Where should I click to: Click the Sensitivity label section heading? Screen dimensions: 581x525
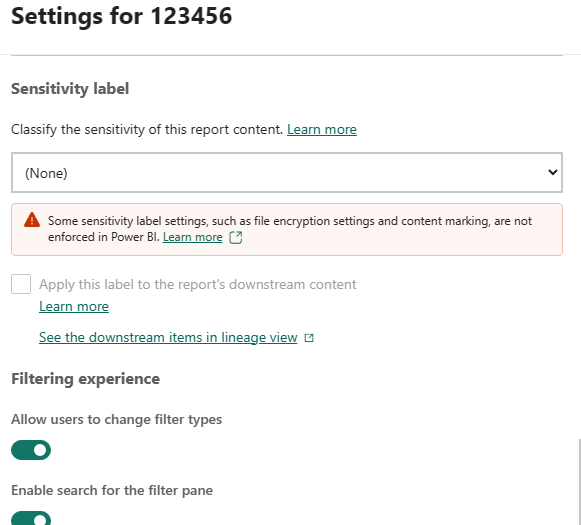point(70,89)
